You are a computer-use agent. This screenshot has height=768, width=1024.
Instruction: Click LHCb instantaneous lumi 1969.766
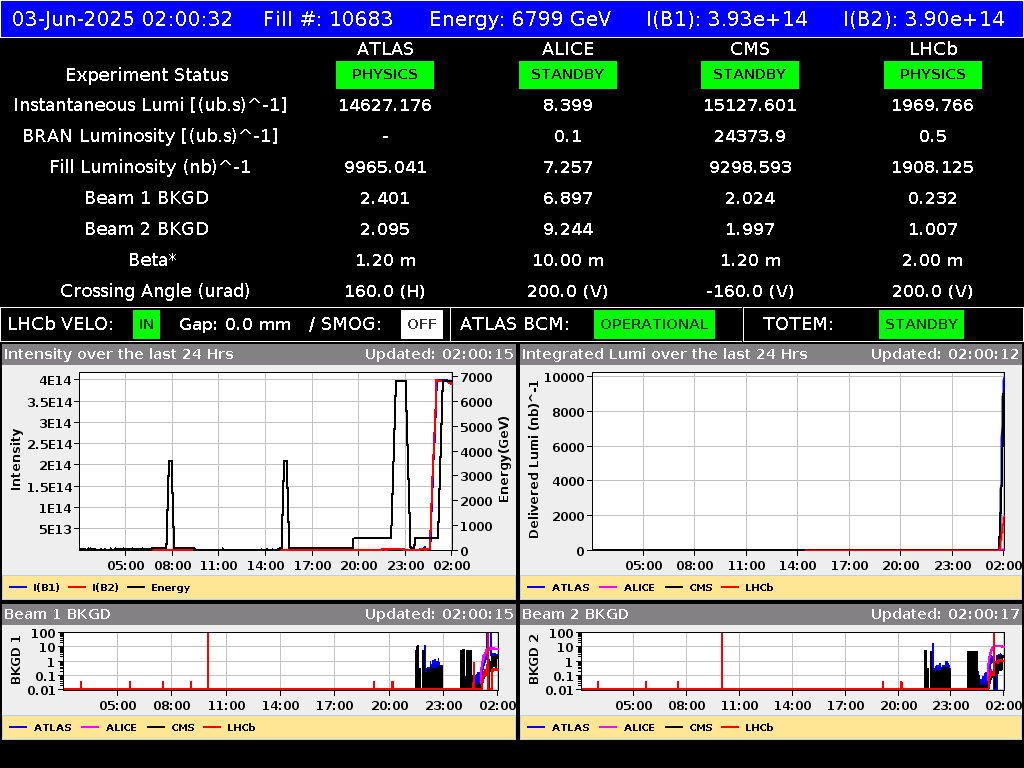coord(933,105)
